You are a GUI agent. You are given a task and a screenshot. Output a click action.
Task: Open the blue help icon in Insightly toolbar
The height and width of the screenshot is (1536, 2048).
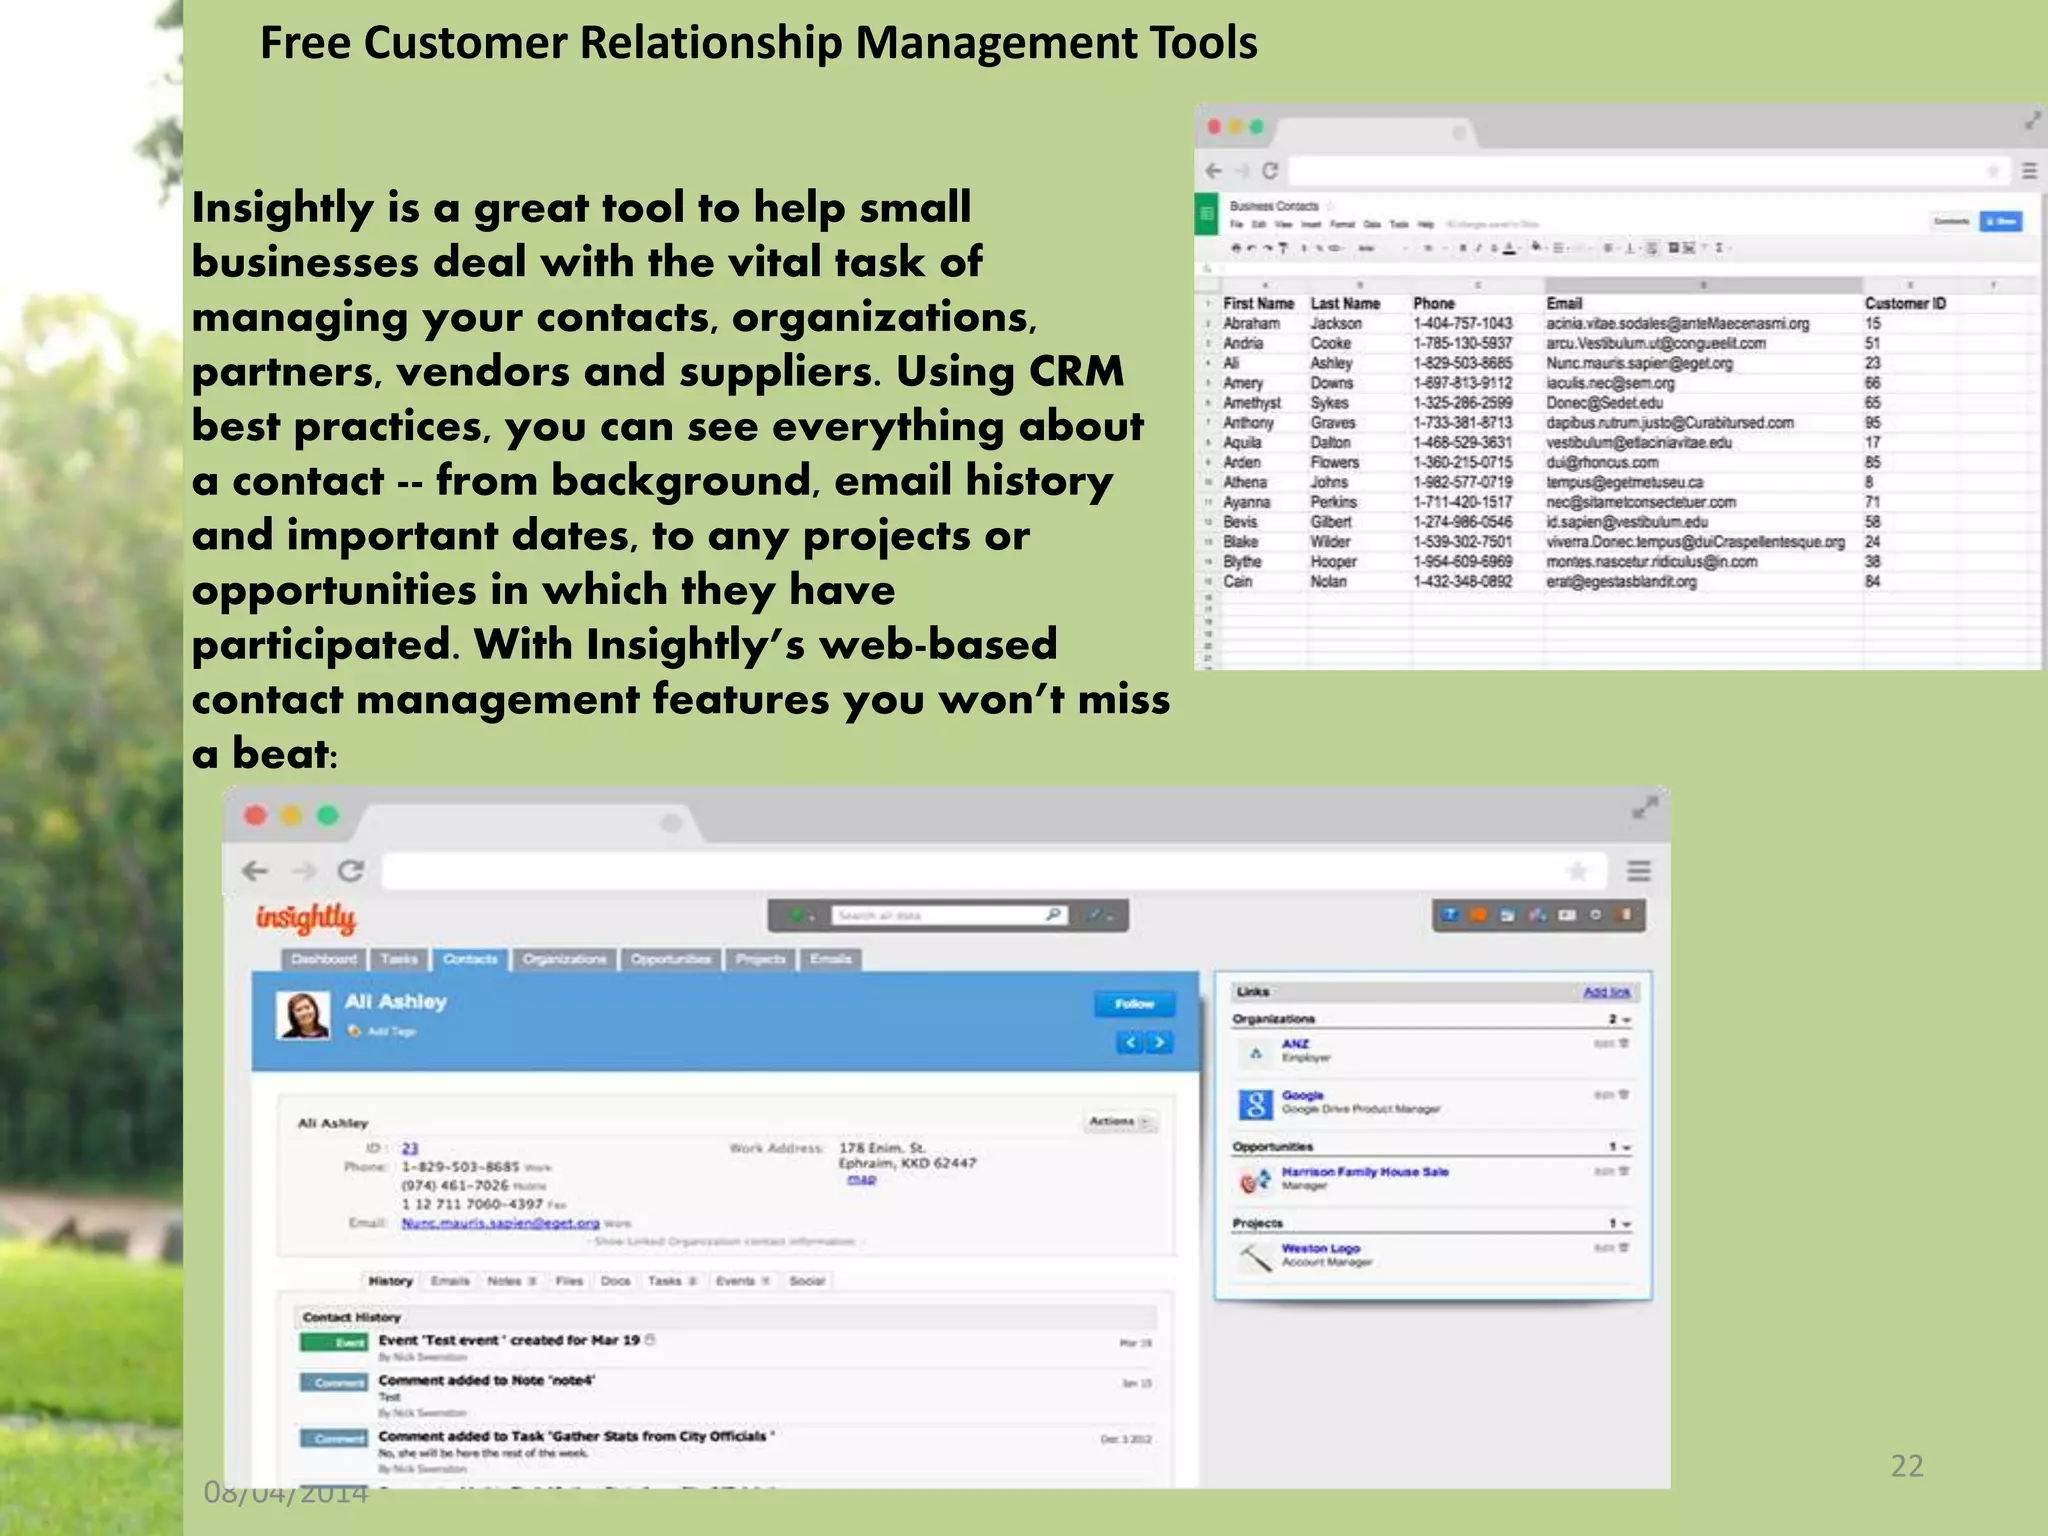[x=1450, y=914]
